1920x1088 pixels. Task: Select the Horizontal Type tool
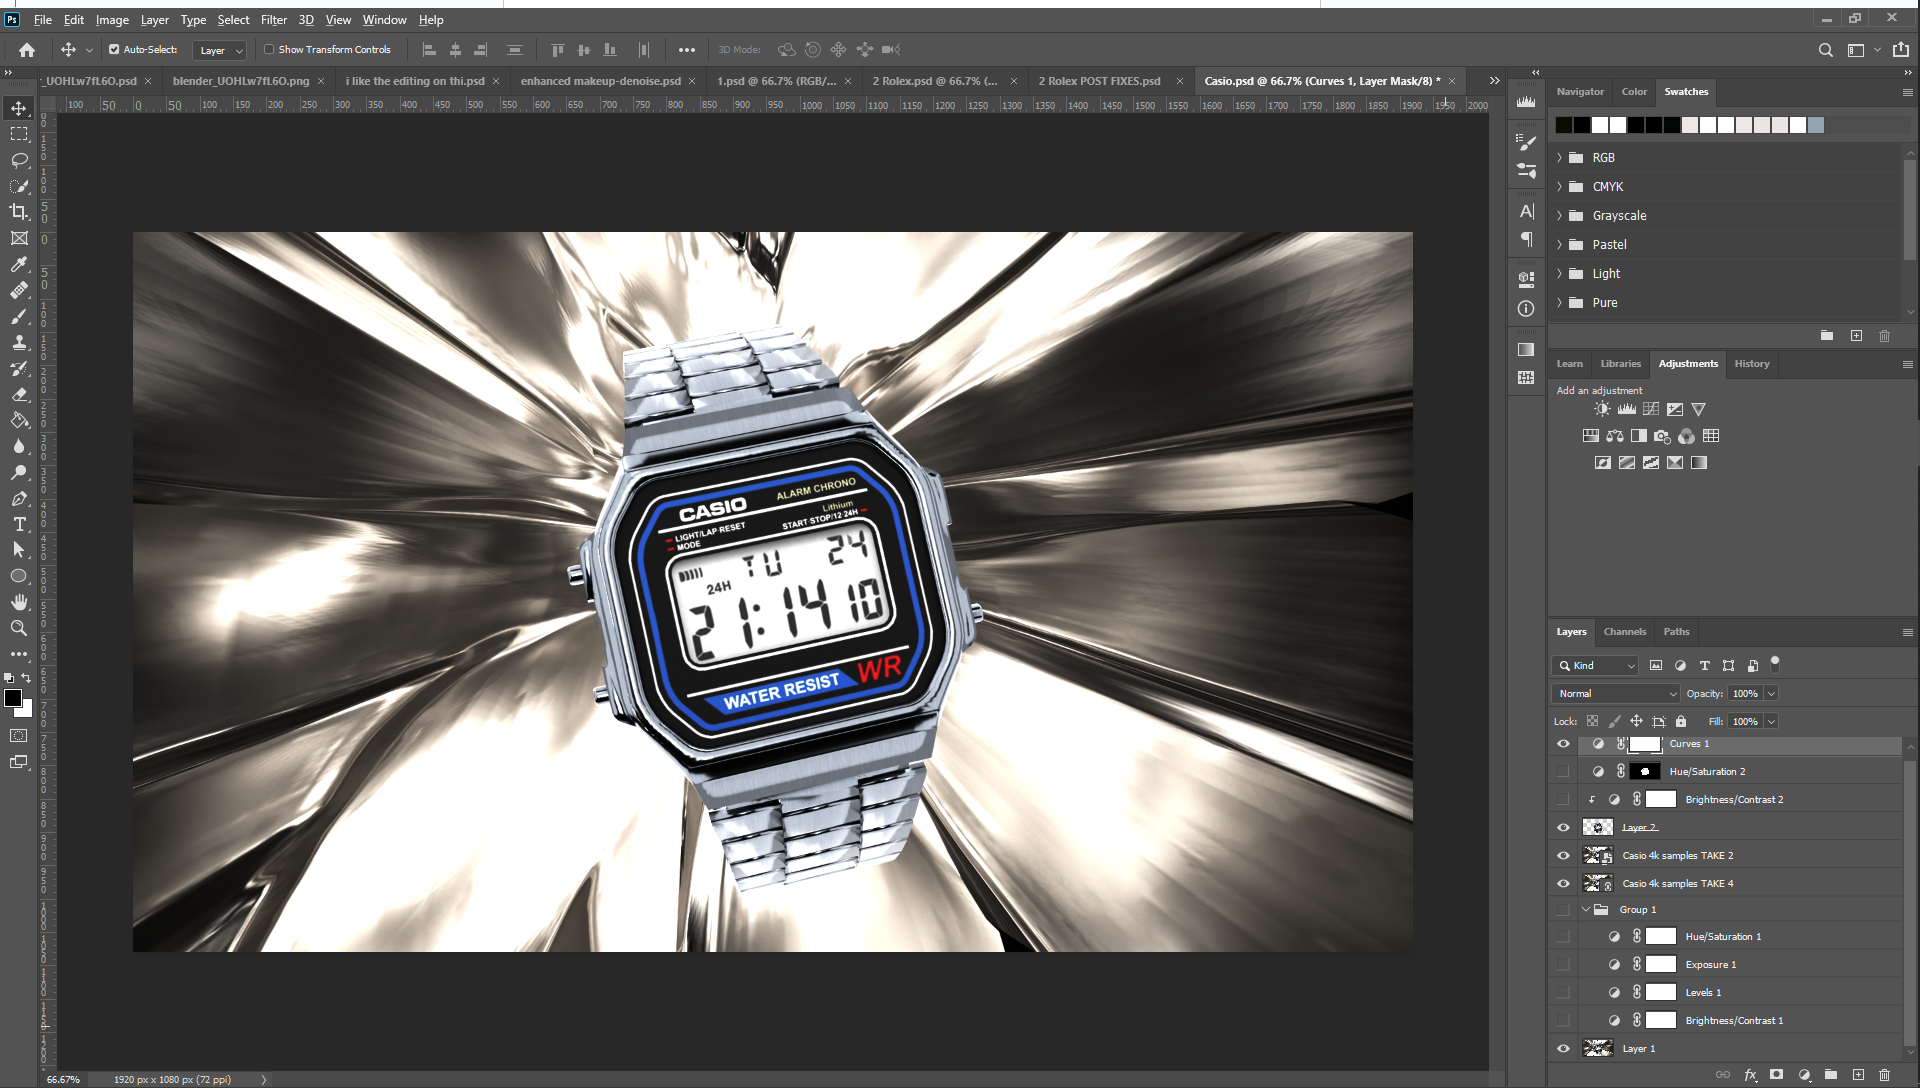[19, 524]
